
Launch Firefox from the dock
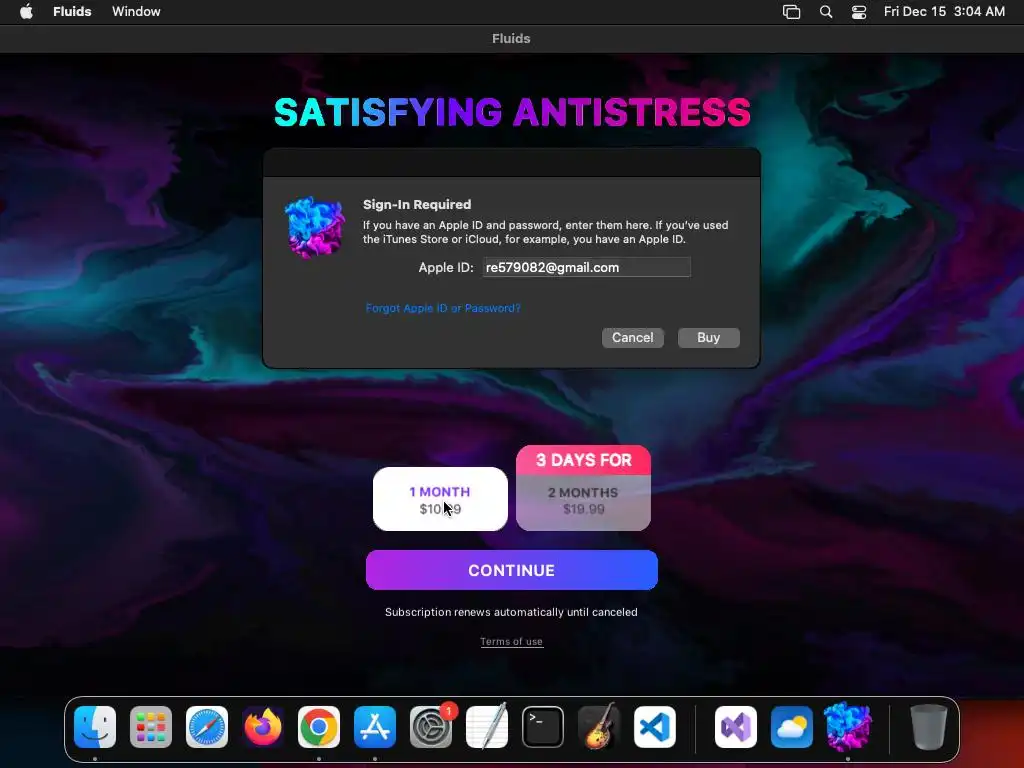[263, 727]
